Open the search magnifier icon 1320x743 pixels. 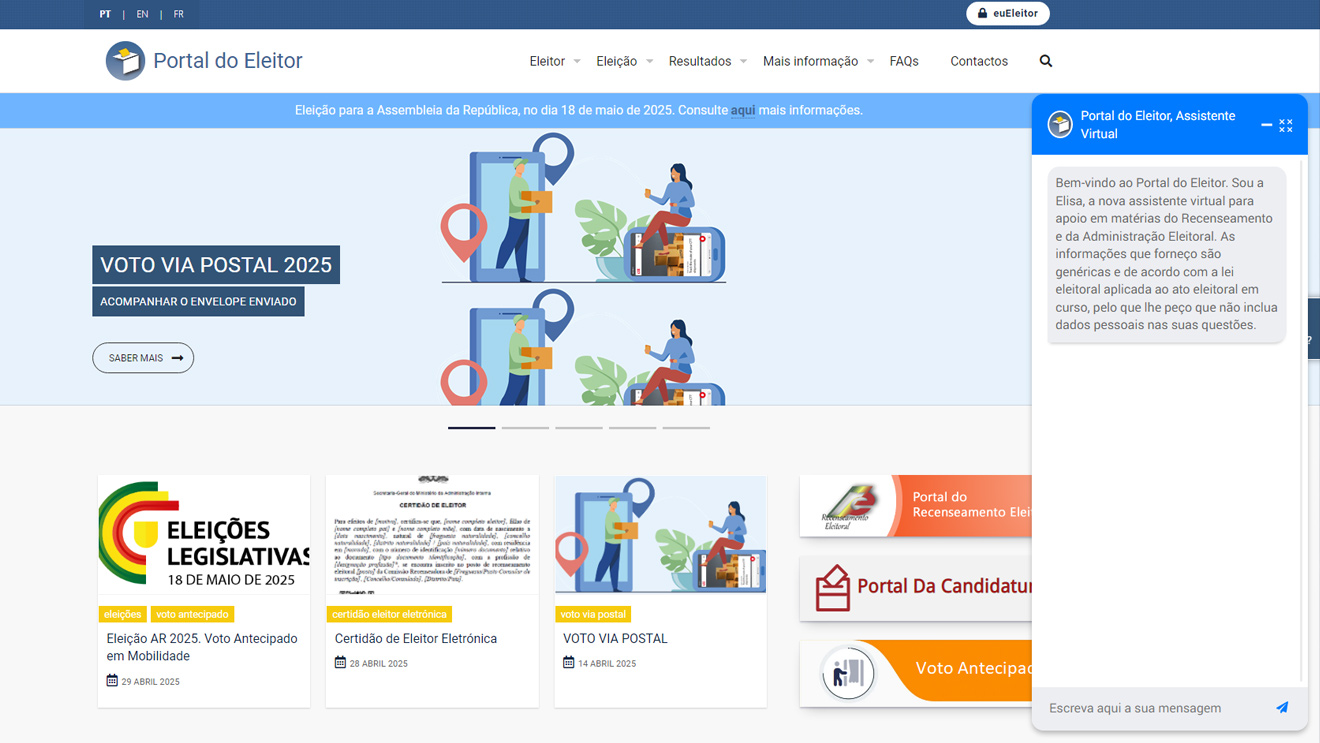coord(1045,61)
